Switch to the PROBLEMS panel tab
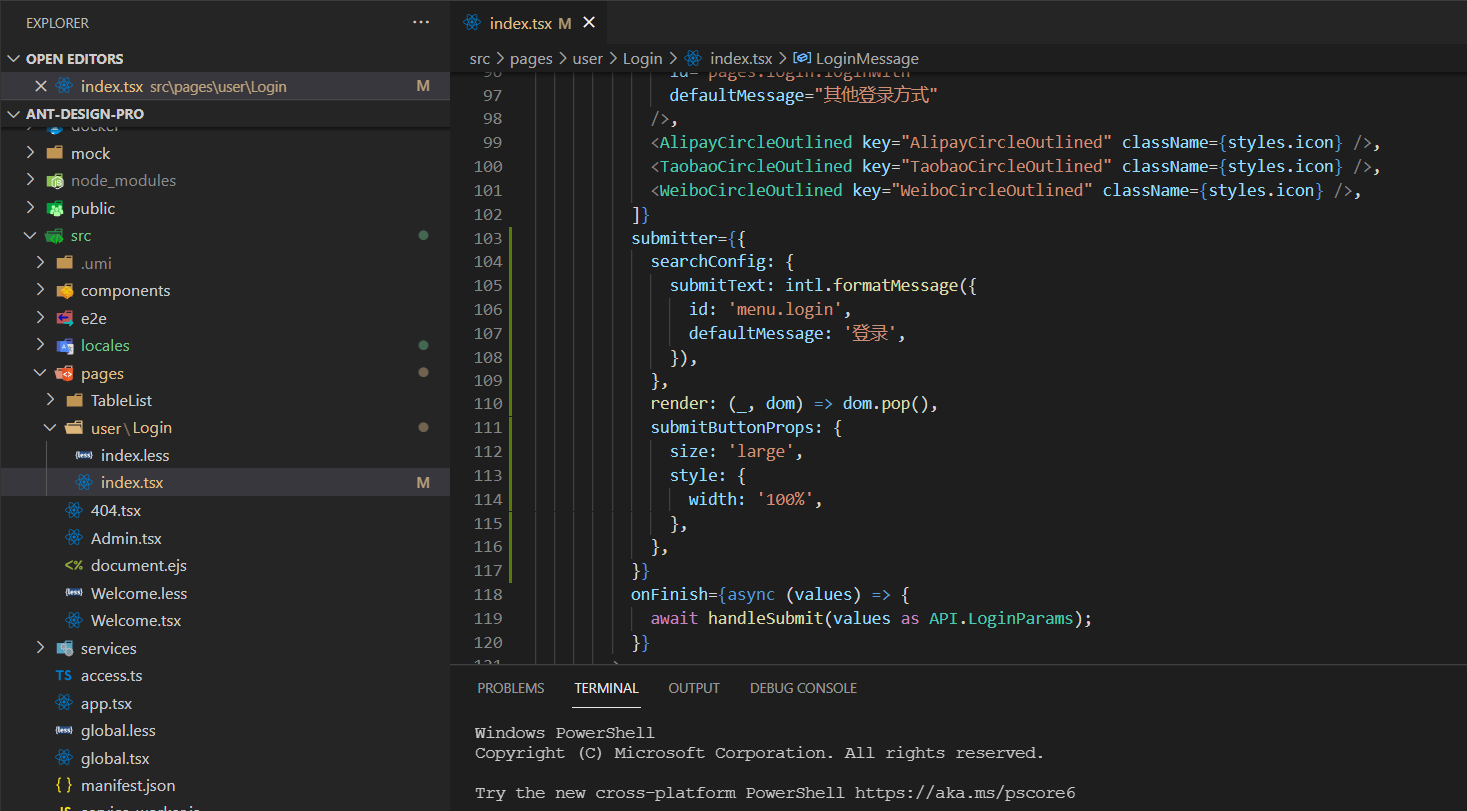The height and width of the screenshot is (811, 1467). click(510, 688)
